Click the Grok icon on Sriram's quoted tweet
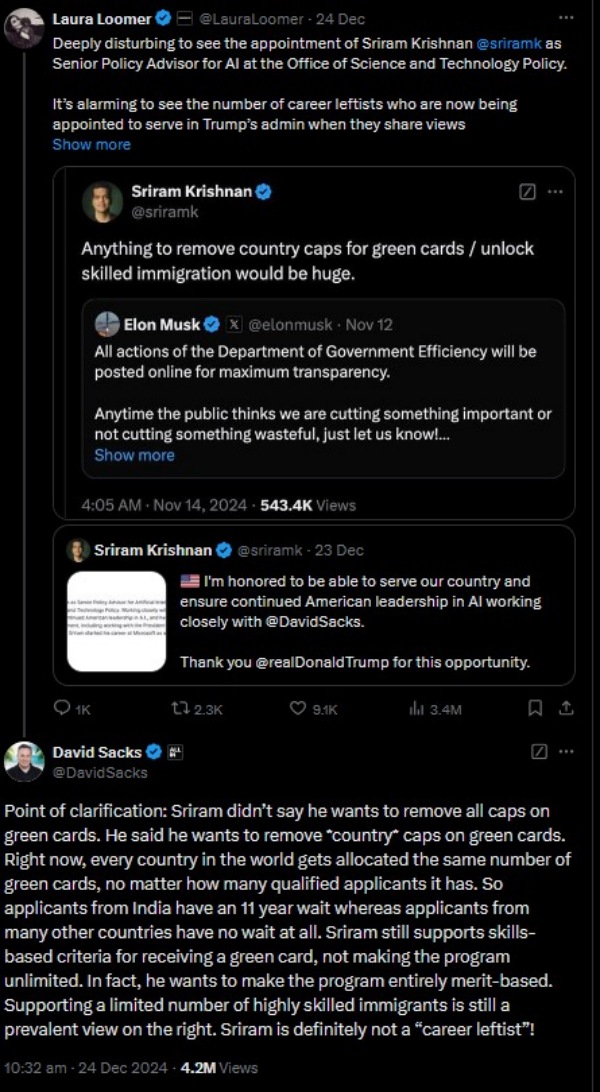This screenshot has height=1092, width=600. pos(528,192)
